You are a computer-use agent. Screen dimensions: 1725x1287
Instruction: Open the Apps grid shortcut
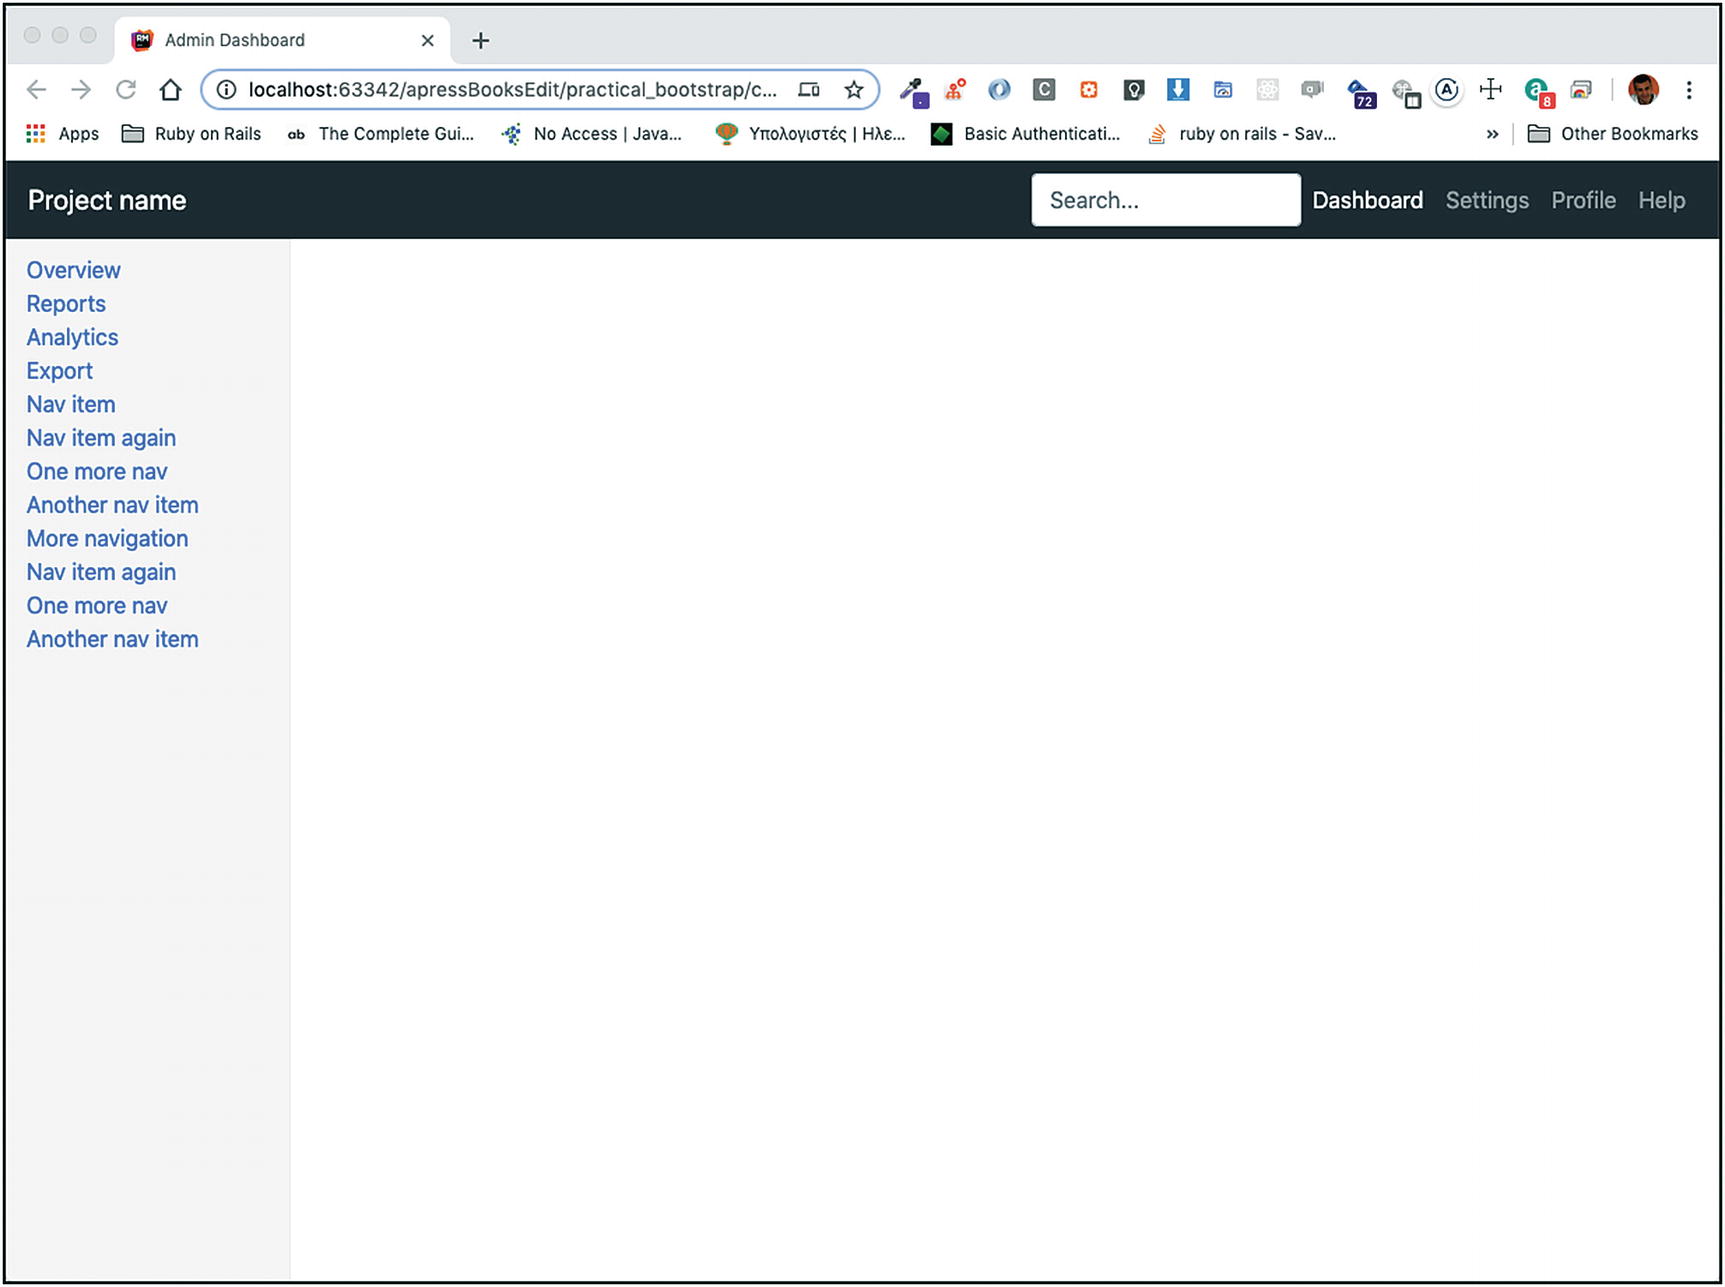62,134
